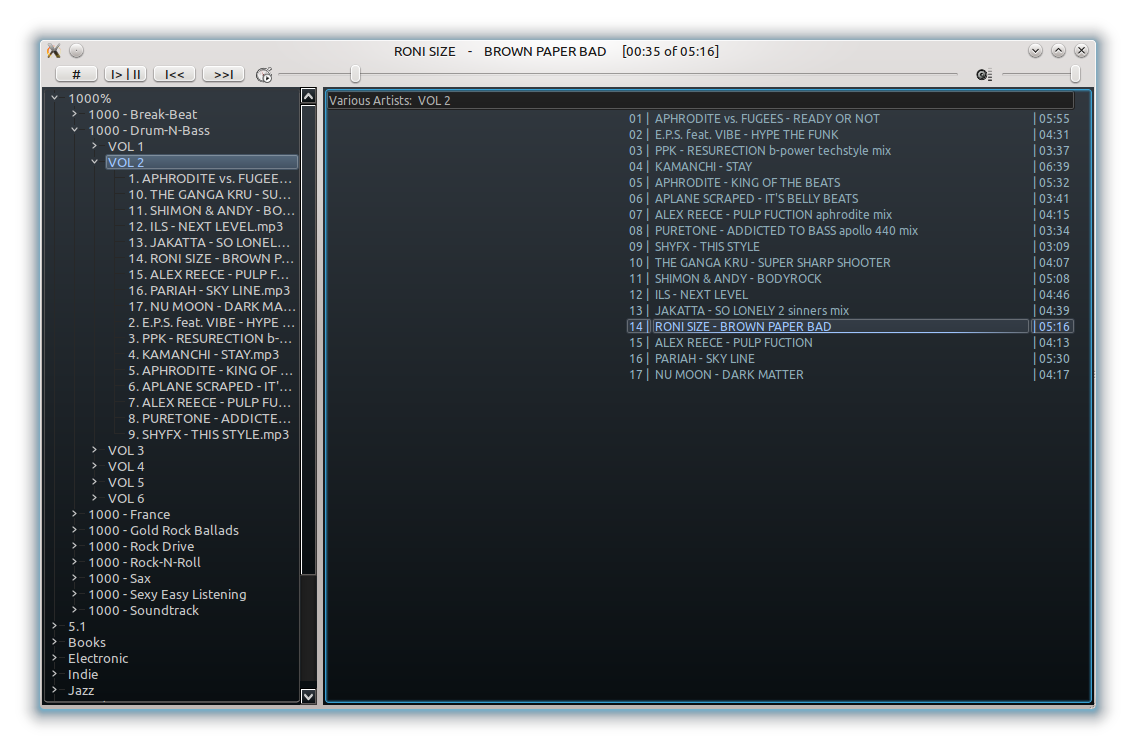Expand the 1000 - France node
This screenshot has height=749, width=1136.
point(73,514)
